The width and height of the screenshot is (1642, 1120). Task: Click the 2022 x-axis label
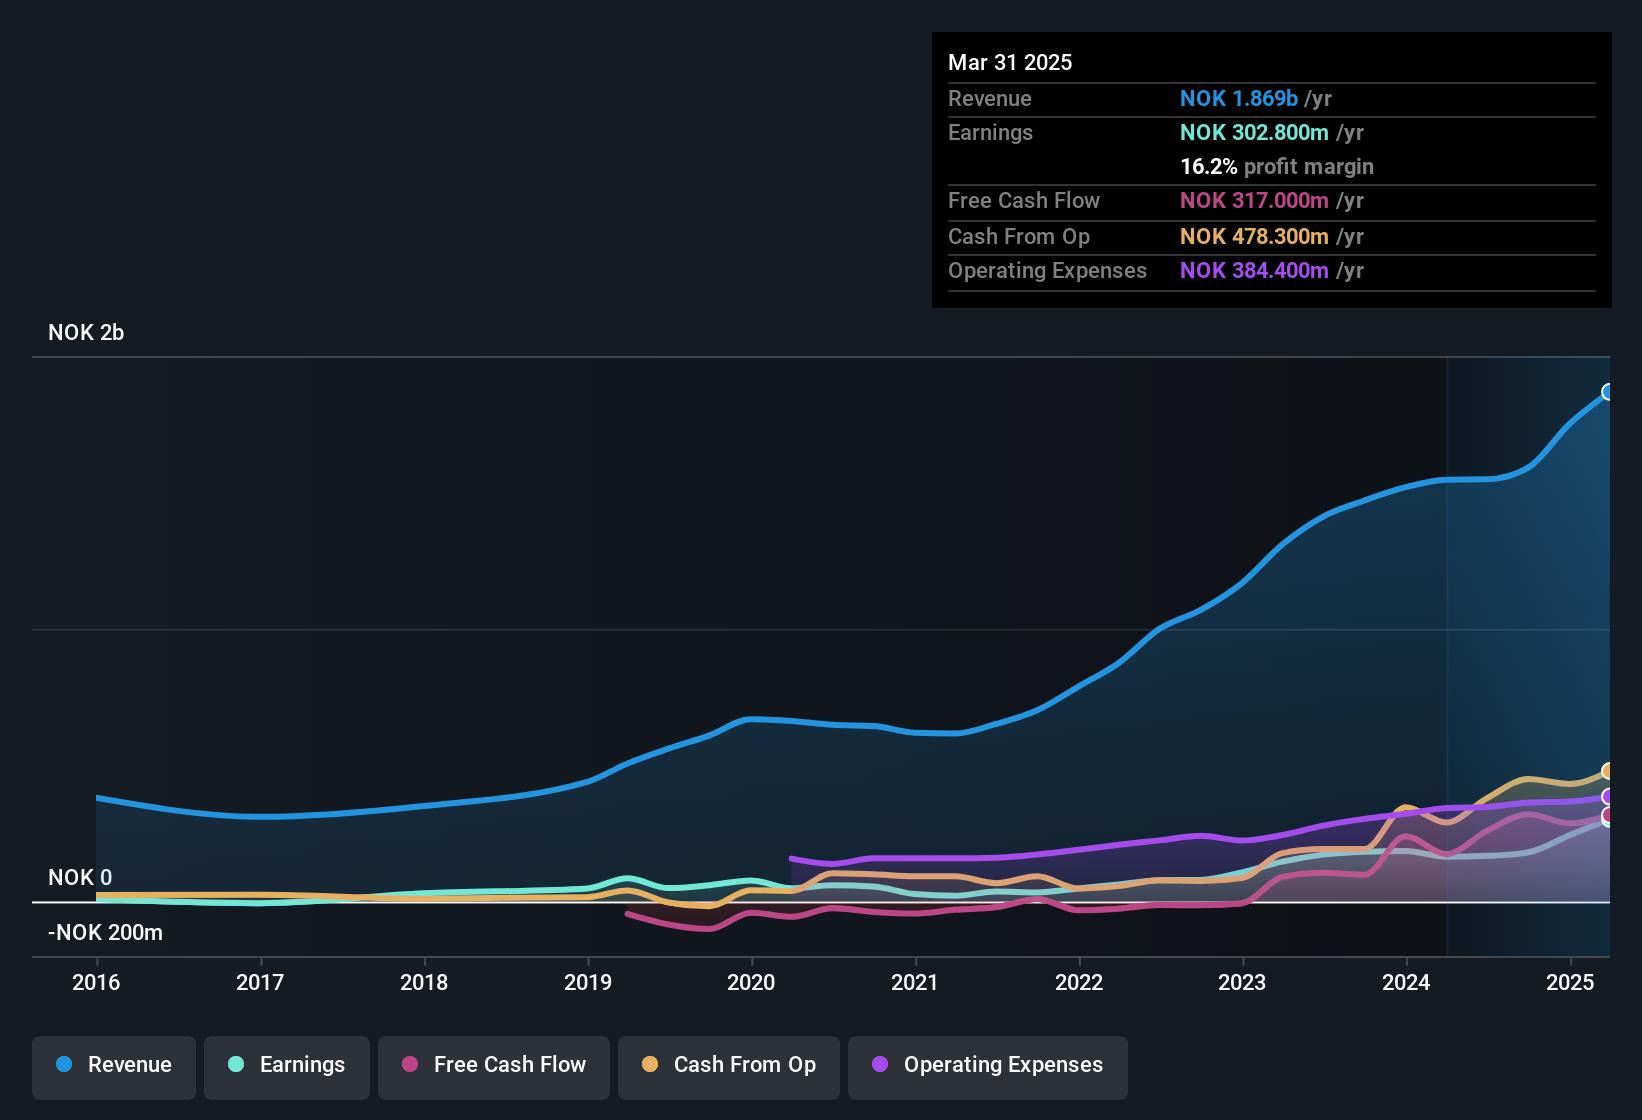[x=1079, y=982]
